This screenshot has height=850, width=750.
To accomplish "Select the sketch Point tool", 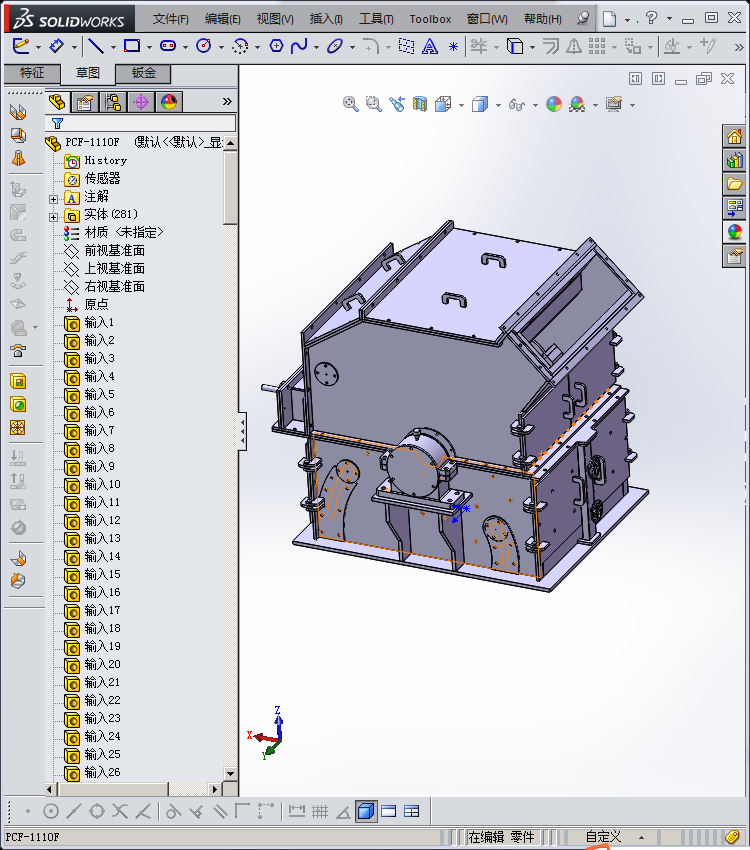I will coord(454,47).
